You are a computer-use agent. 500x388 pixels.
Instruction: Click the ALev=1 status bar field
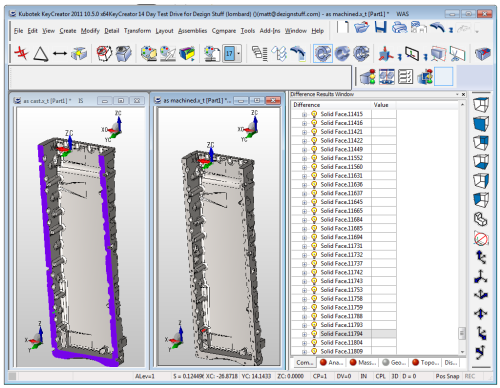(x=145, y=376)
